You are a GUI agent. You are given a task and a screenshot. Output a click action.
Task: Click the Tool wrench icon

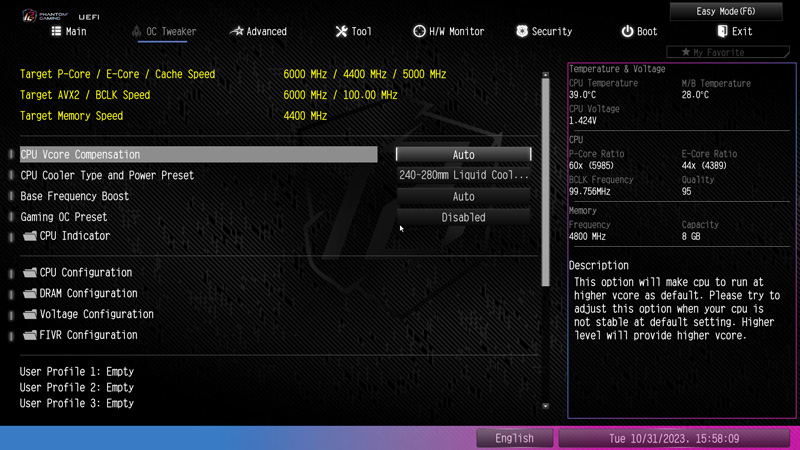[x=341, y=31]
